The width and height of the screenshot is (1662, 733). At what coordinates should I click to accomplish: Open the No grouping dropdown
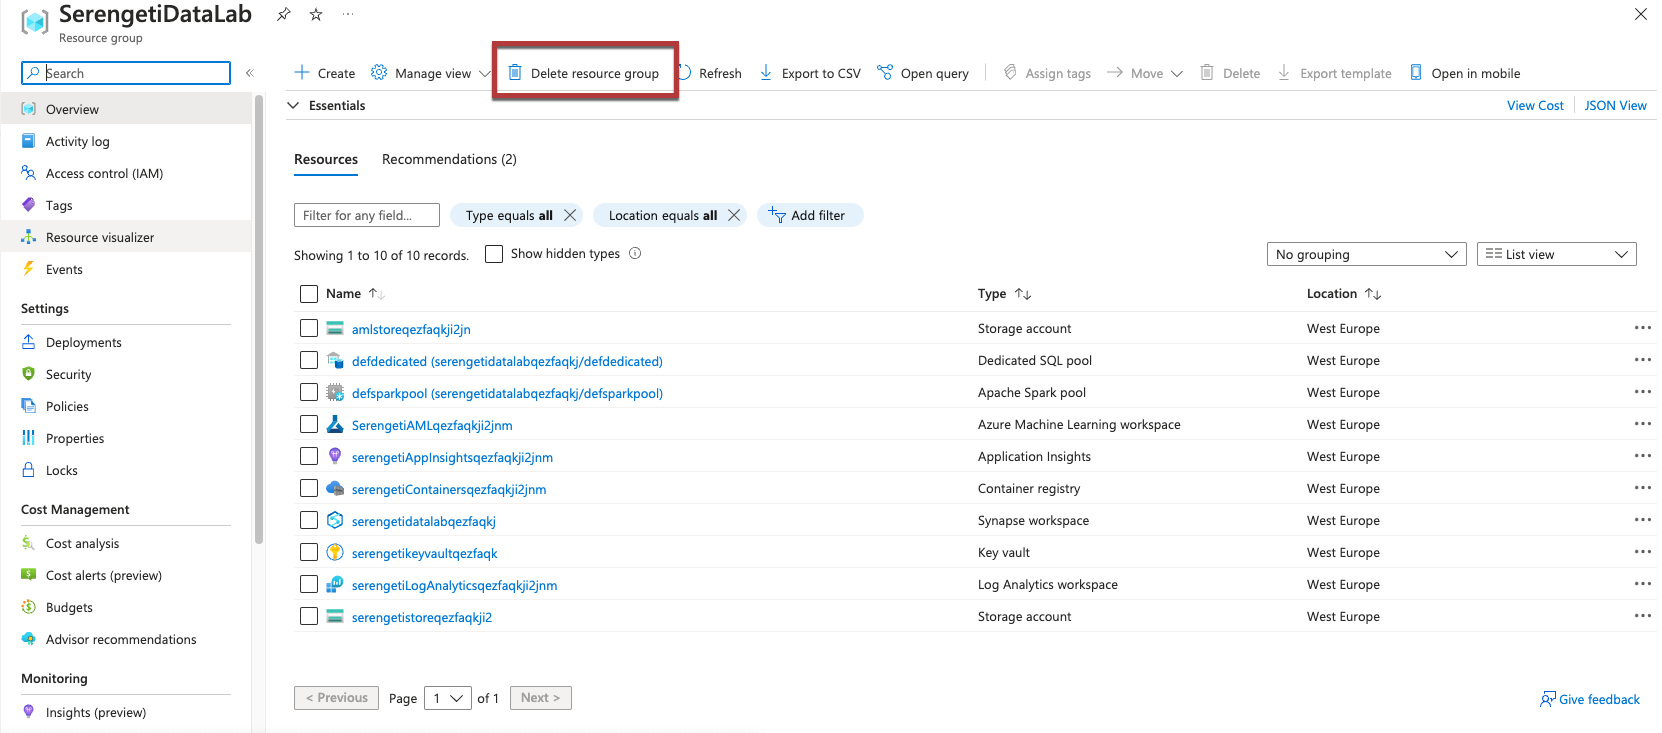(x=1366, y=254)
